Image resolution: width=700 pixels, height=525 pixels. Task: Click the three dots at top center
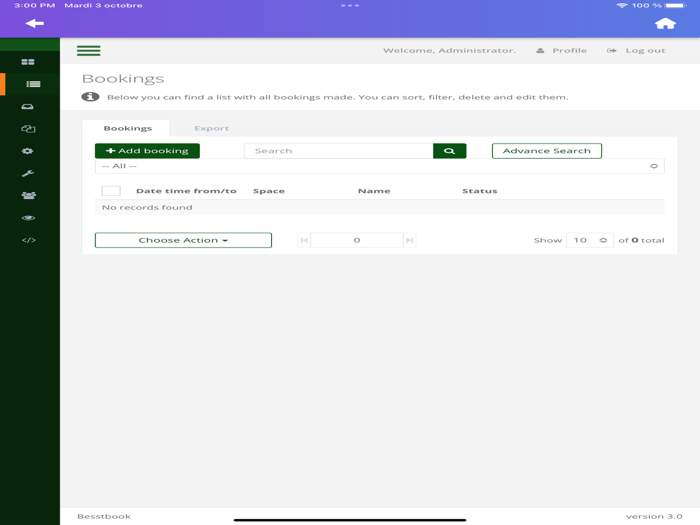tap(350, 5)
